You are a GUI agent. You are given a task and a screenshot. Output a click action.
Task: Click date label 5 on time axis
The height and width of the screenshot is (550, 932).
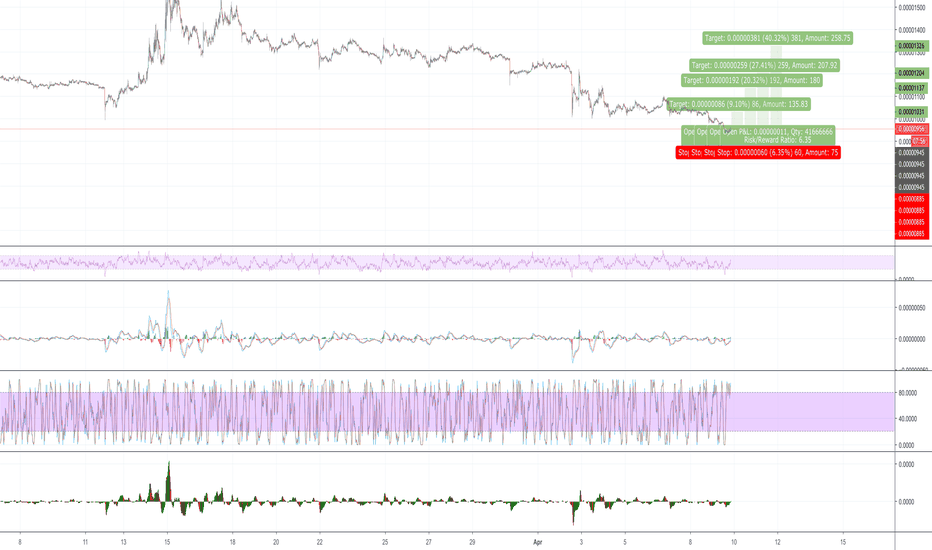[625, 542]
